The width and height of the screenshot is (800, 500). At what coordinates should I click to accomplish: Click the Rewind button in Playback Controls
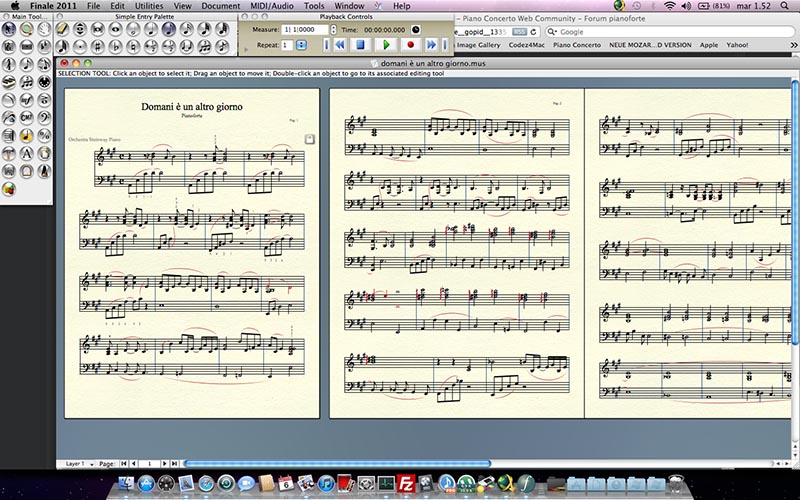point(339,45)
